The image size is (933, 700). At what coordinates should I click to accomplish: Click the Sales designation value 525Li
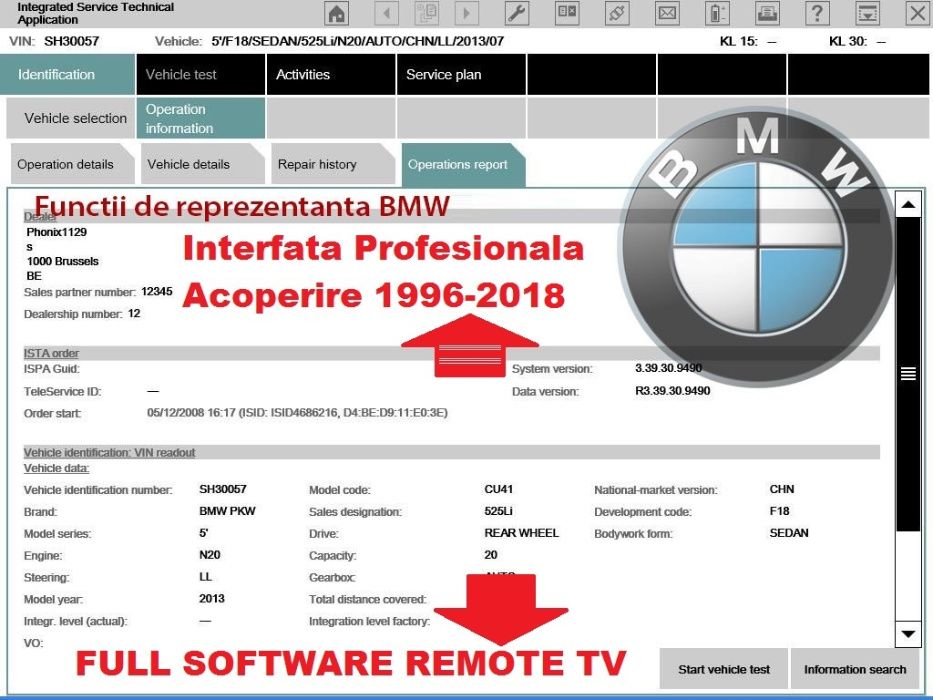coord(499,511)
